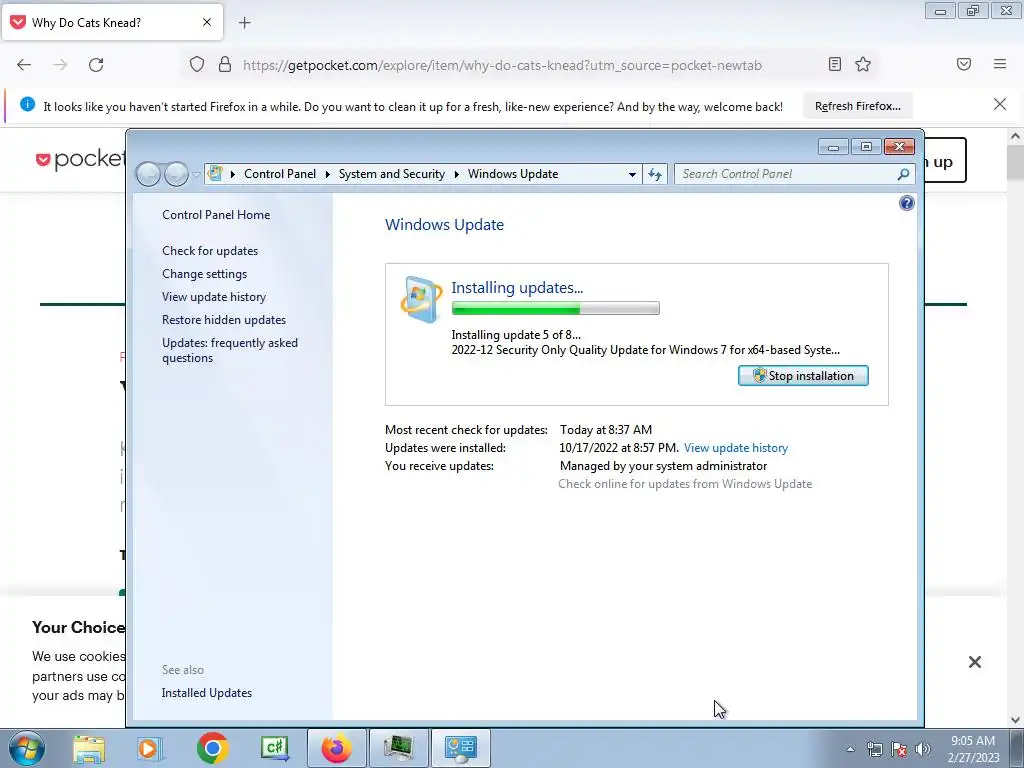Click the taskbar clock showing 9:05 AM
This screenshot has height=768, width=1024.
(973, 748)
